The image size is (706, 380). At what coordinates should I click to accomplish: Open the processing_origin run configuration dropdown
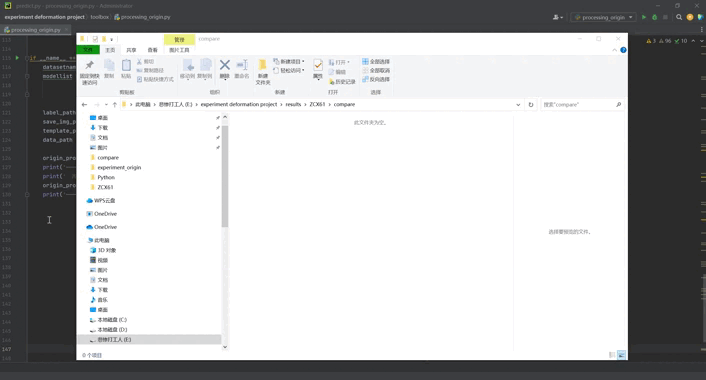[603, 17]
